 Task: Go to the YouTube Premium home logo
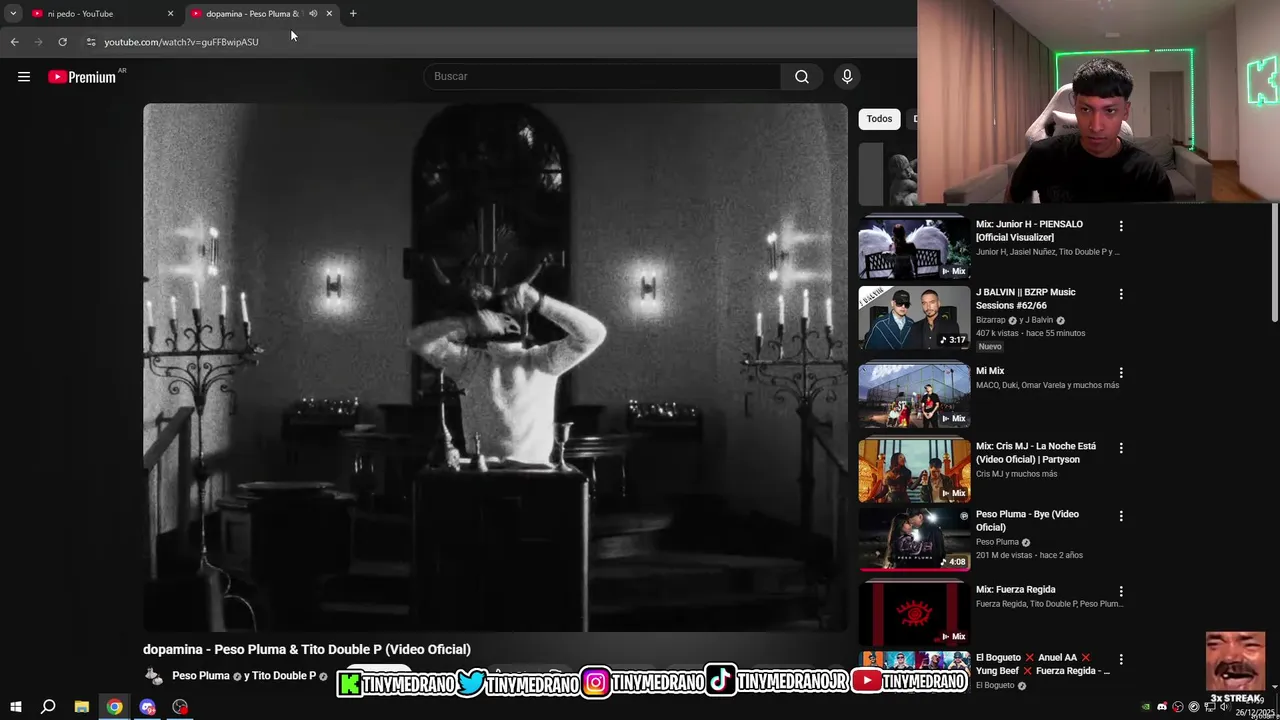82,77
